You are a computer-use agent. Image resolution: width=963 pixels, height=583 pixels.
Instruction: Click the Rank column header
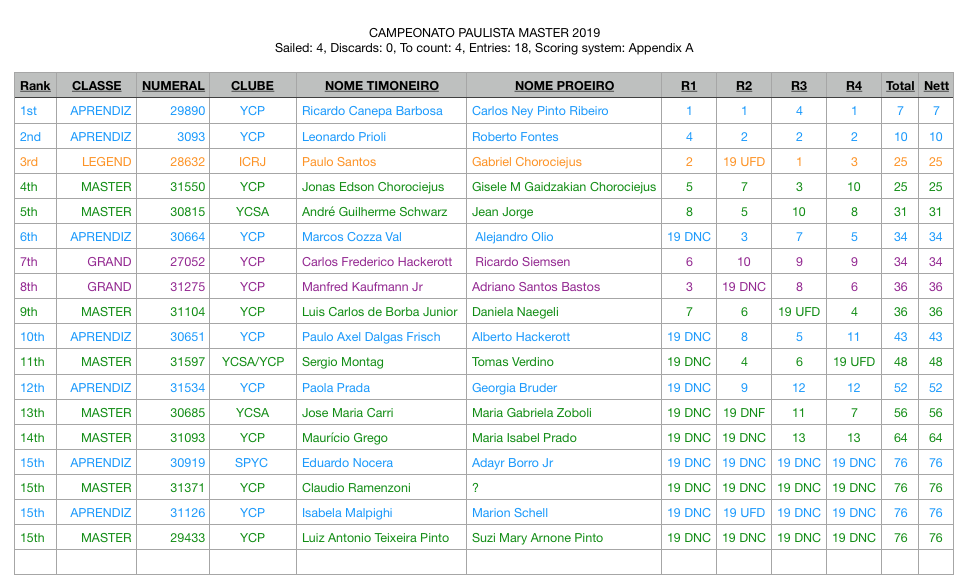tap(35, 86)
